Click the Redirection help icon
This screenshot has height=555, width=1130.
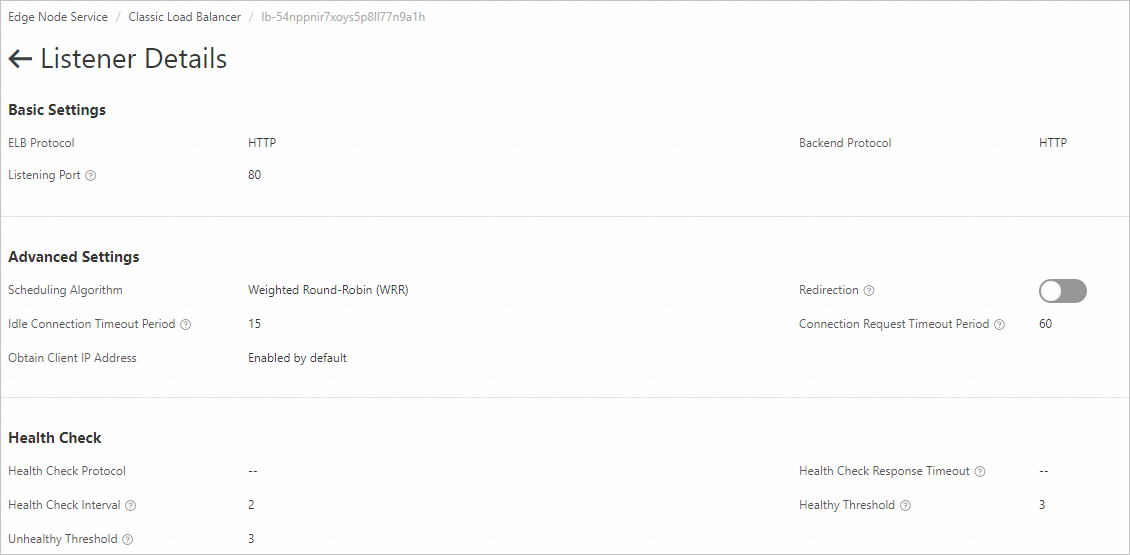click(868, 290)
